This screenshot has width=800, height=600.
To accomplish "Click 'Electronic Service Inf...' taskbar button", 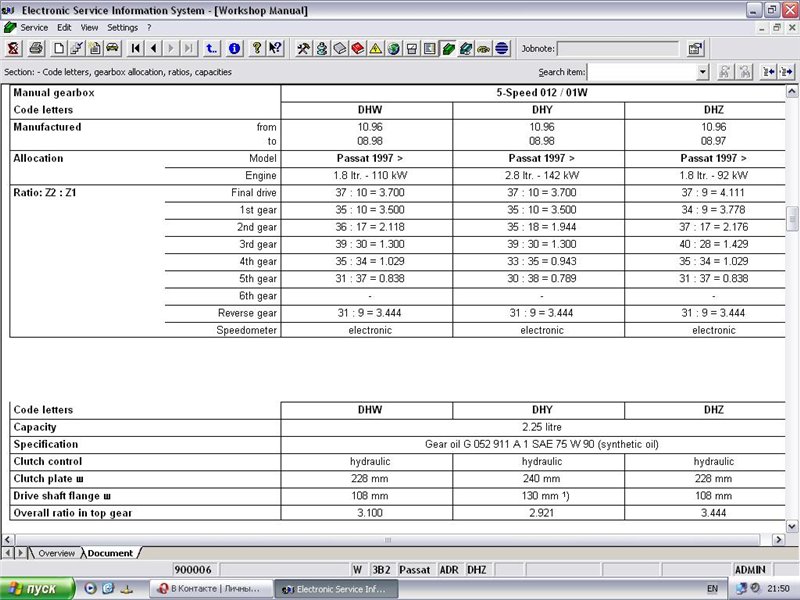I will tap(336, 589).
